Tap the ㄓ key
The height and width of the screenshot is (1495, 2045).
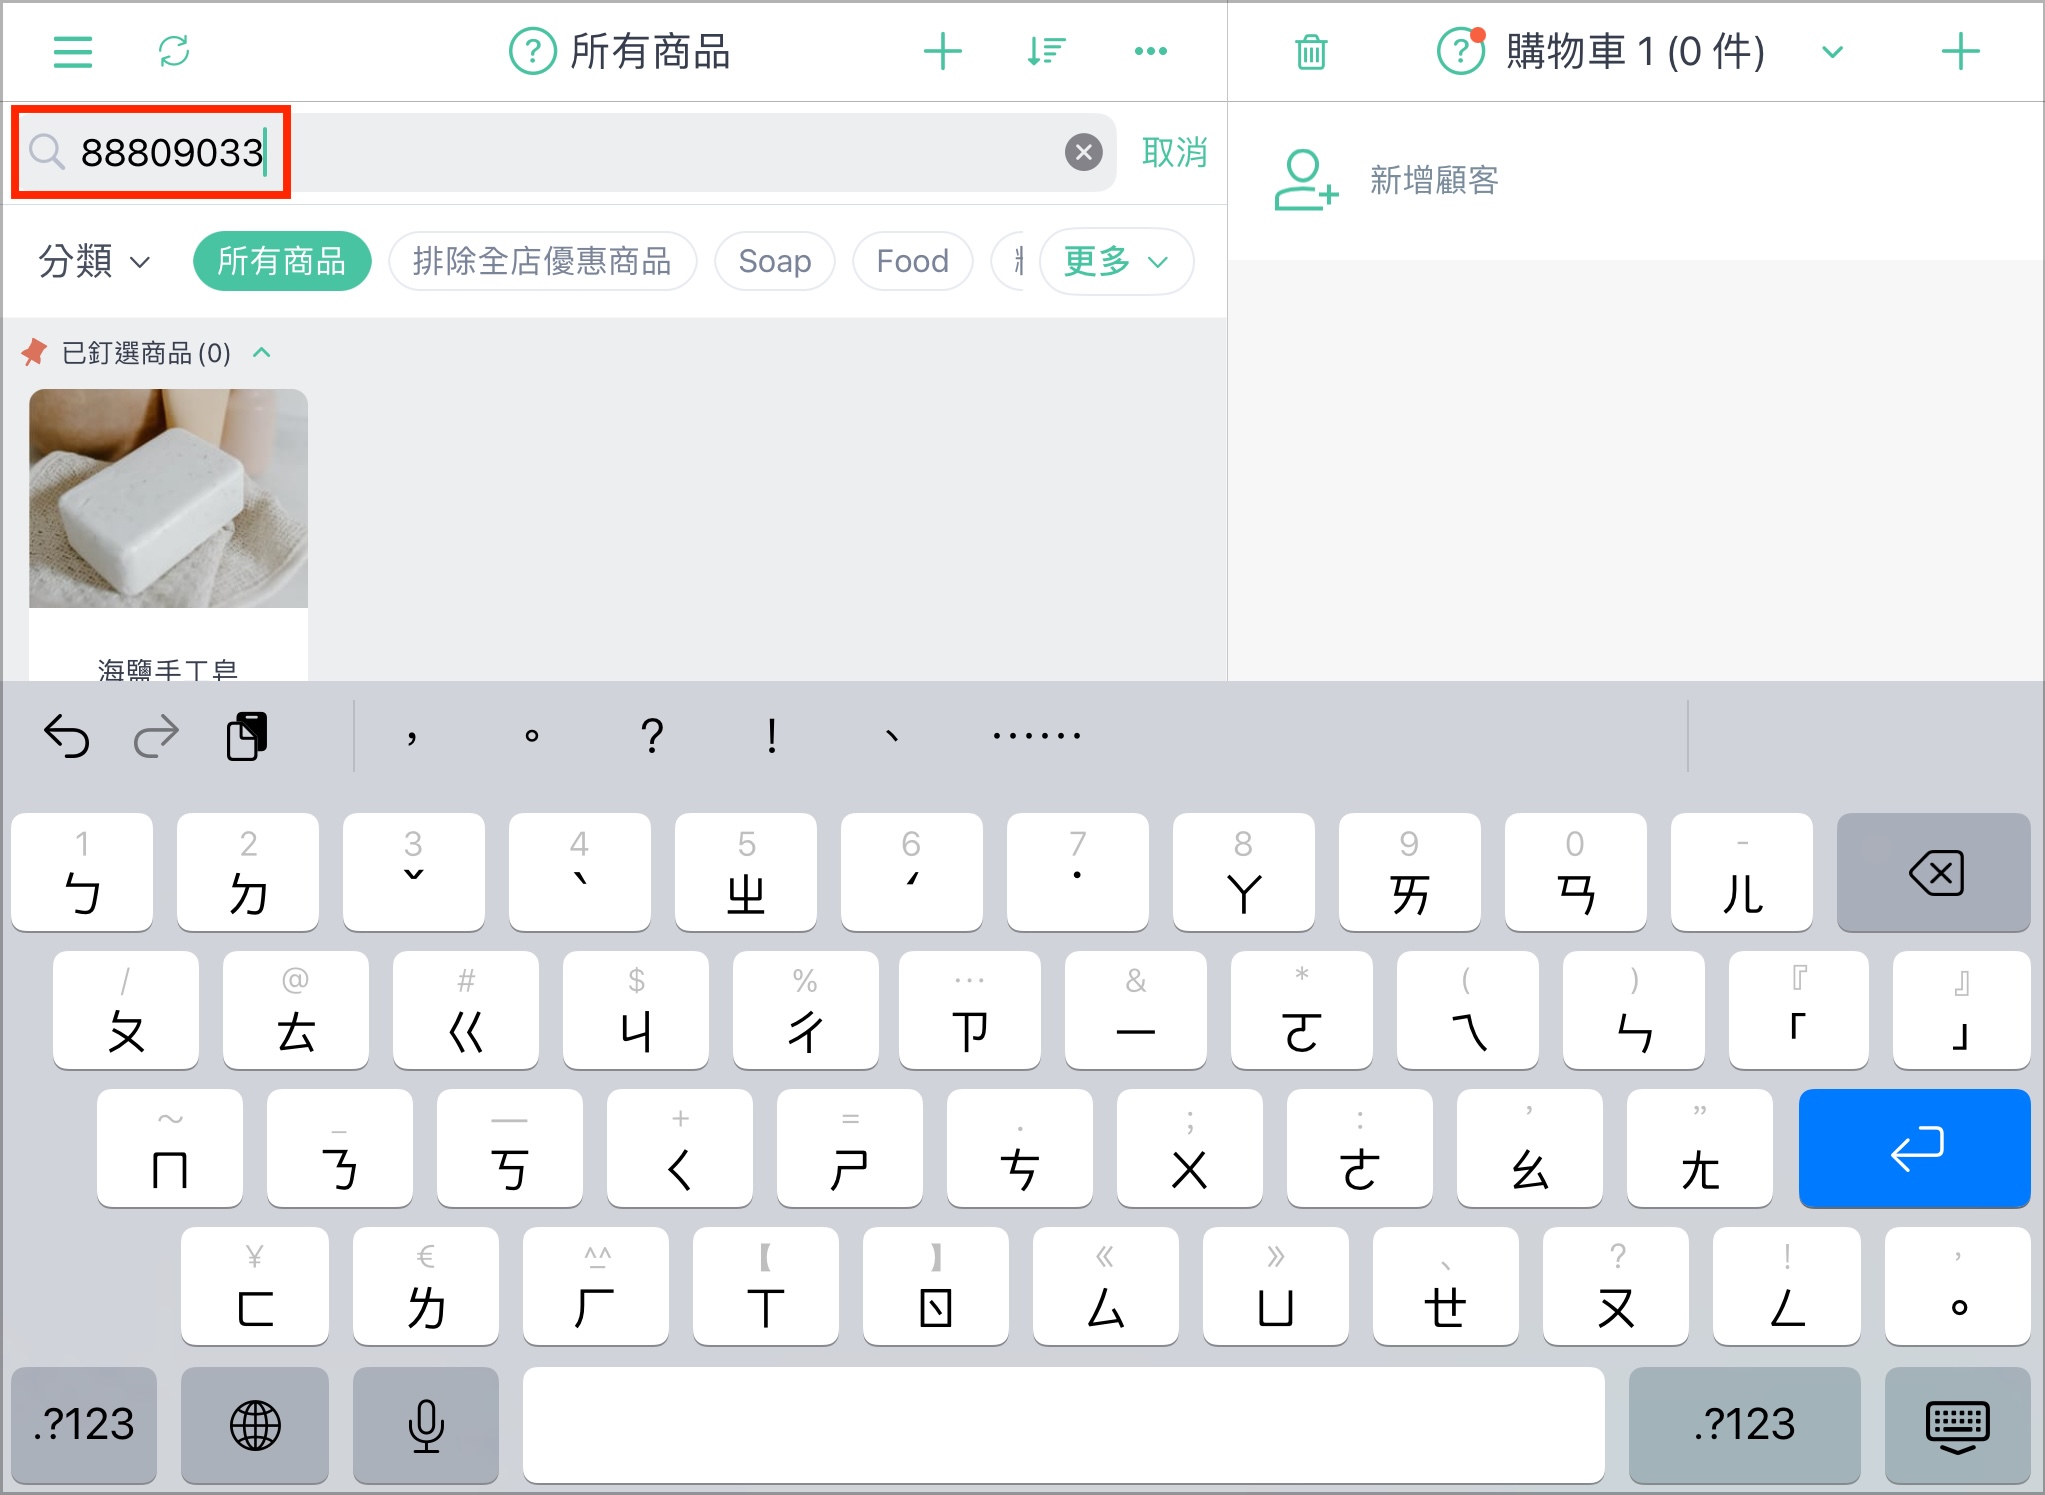[746, 872]
